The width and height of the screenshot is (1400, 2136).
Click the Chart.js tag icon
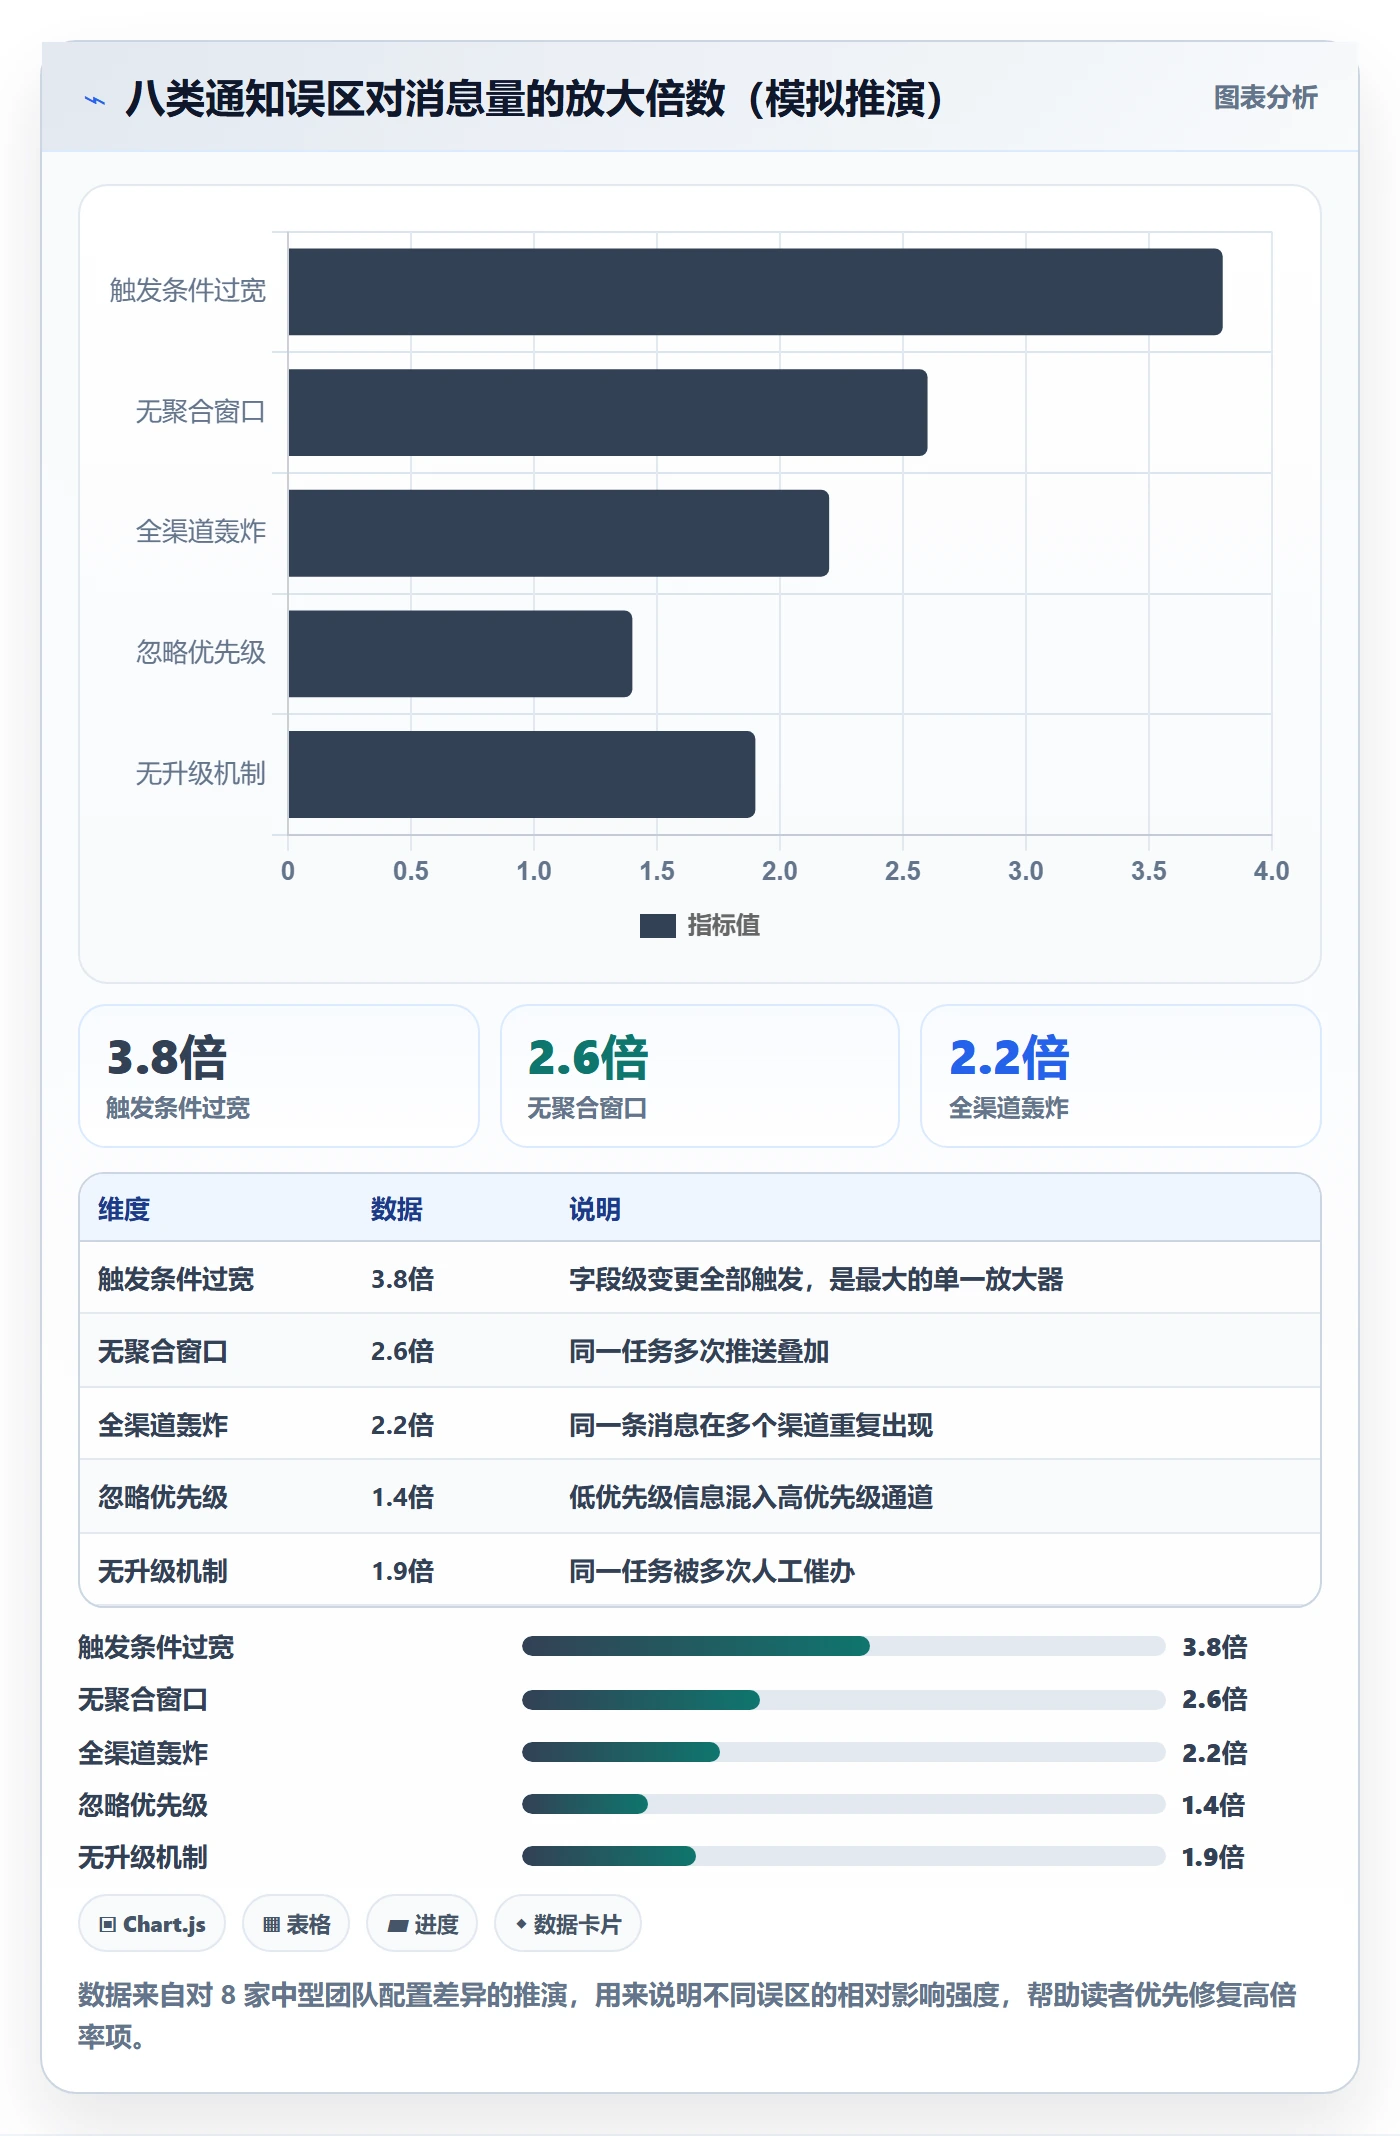pos(108,1925)
